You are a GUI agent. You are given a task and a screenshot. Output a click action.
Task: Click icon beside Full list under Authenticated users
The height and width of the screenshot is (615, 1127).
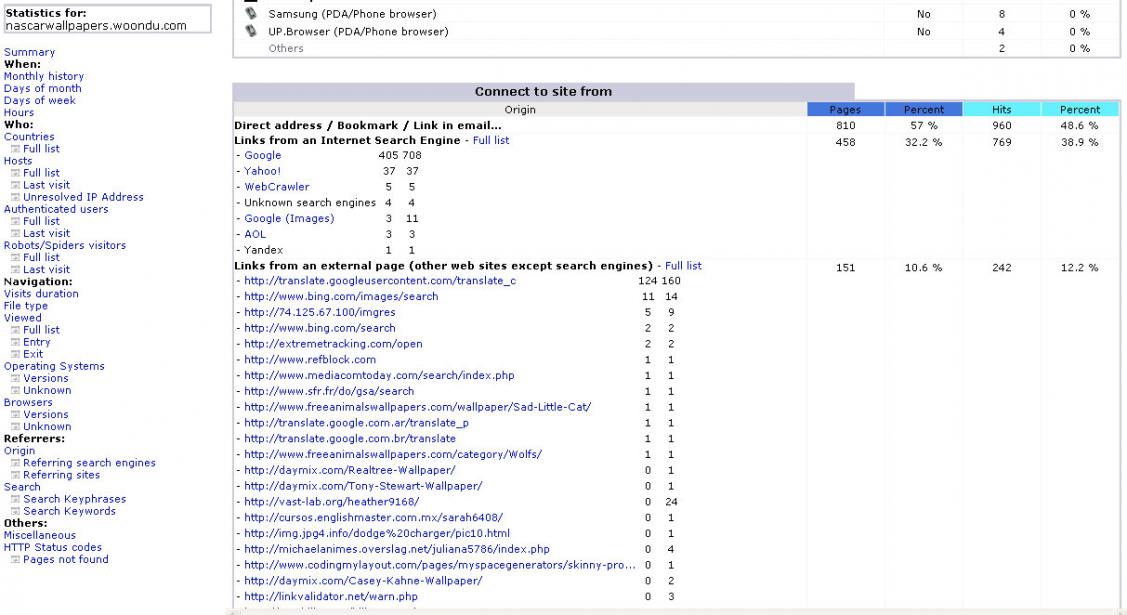coord(15,221)
